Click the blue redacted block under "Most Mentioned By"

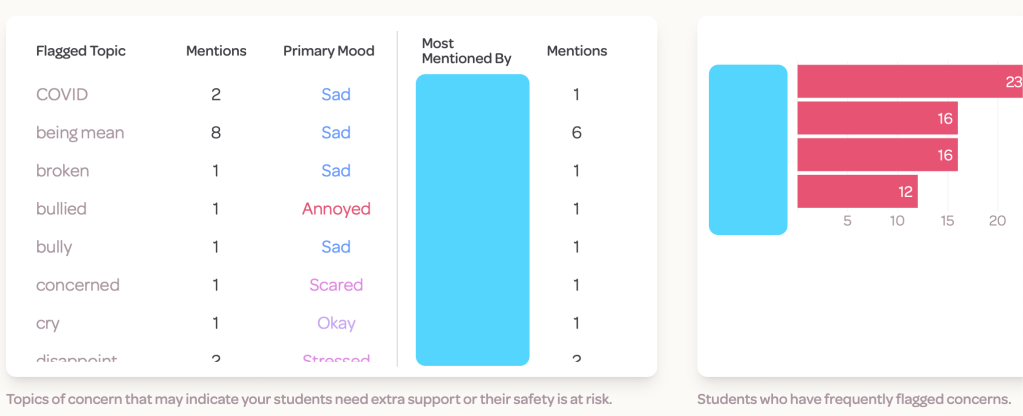[472, 220]
